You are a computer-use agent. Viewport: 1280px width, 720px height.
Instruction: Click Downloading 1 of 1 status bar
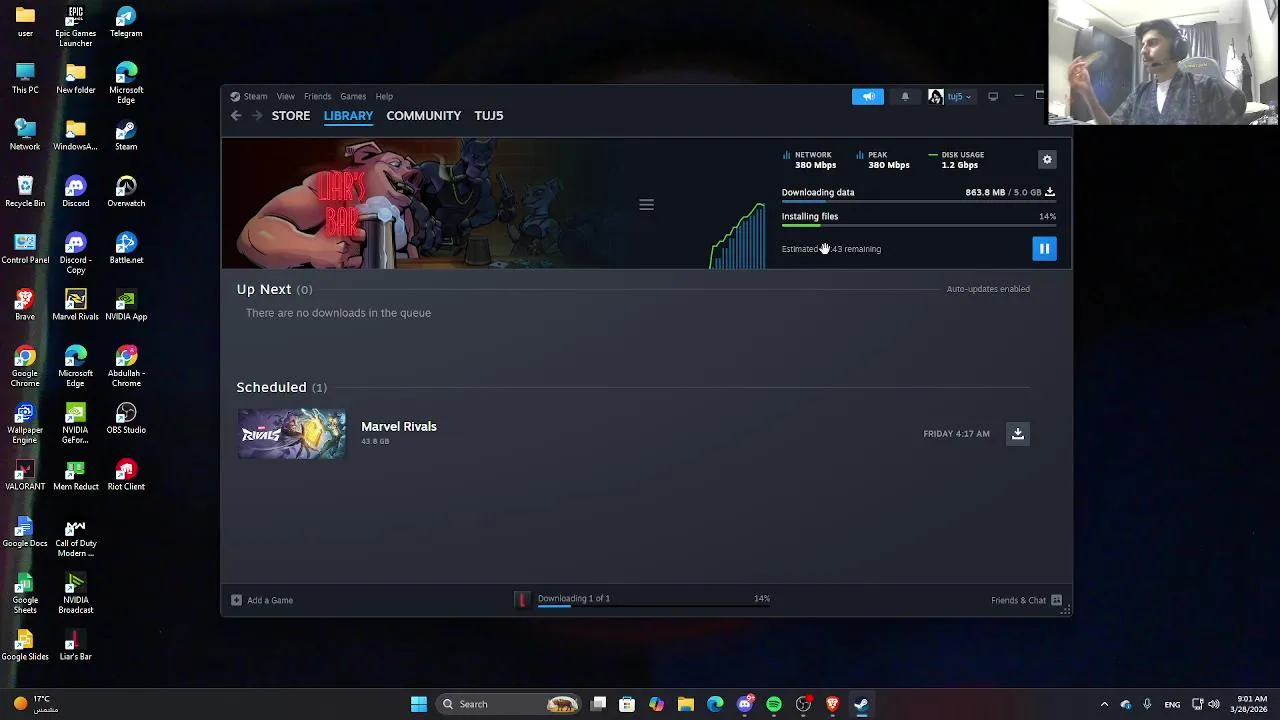coord(654,600)
